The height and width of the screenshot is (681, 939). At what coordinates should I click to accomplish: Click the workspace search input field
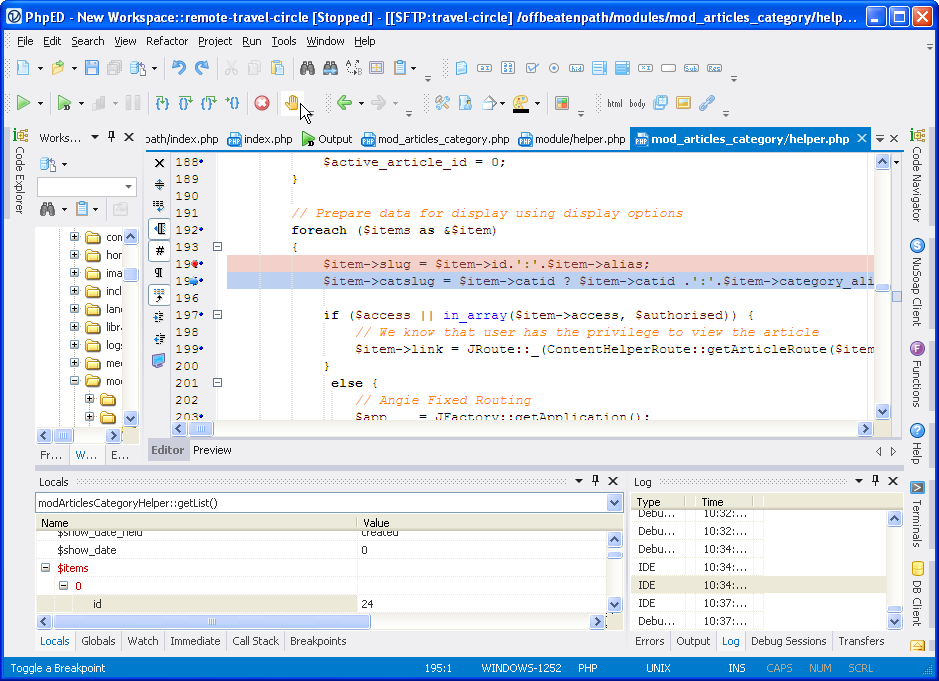pyautogui.click(x=80, y=187)
